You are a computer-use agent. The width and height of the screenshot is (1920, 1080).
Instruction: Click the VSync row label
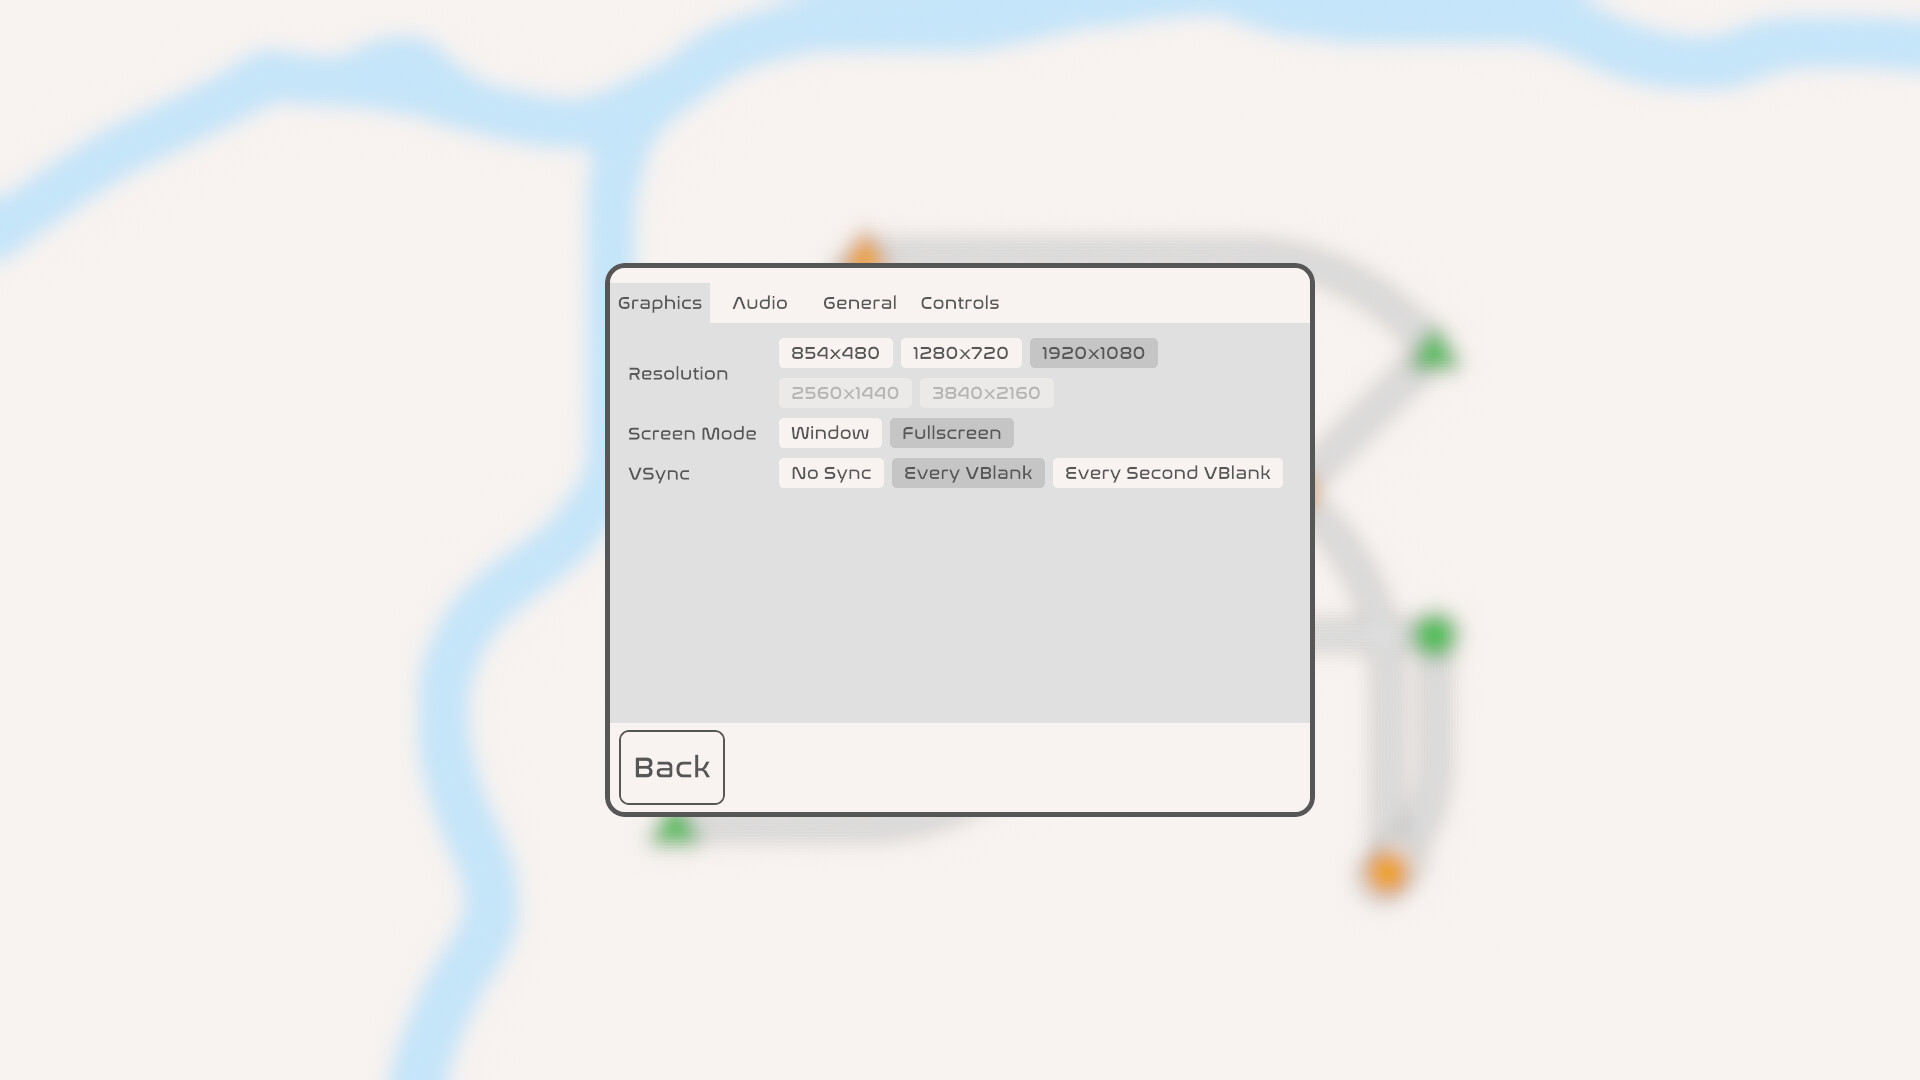pyautogui.click(x=658, y=473)
